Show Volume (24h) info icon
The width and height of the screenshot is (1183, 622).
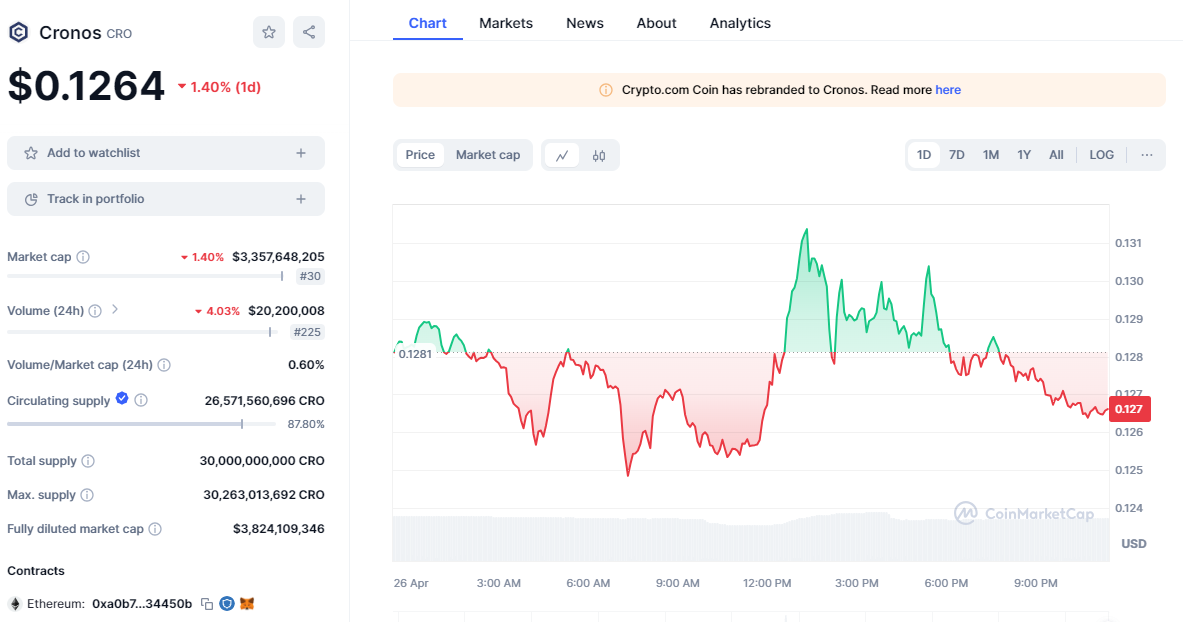tap(95, 311)
